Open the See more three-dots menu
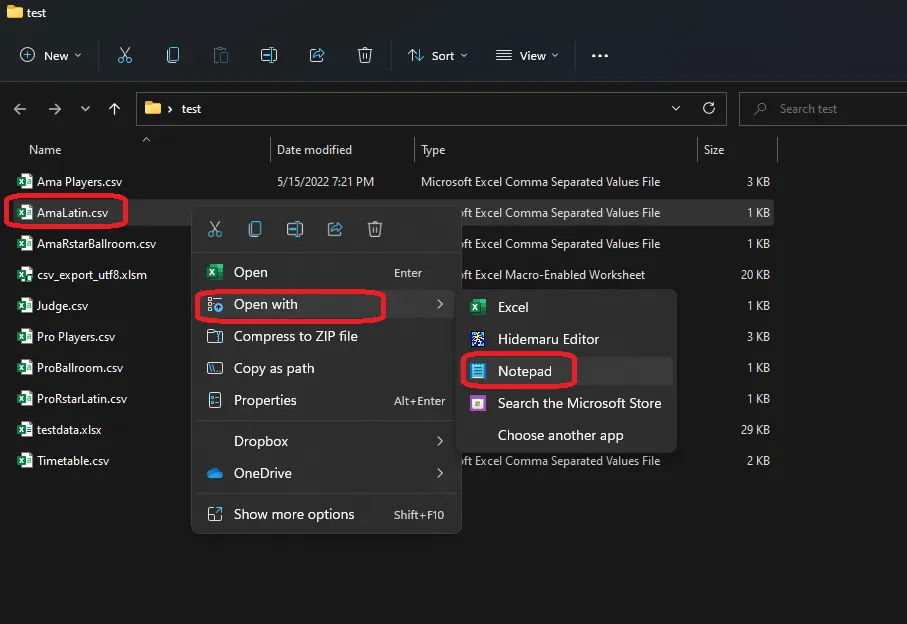The height and width of the screenshot is (624, 907). coord(600,56)
